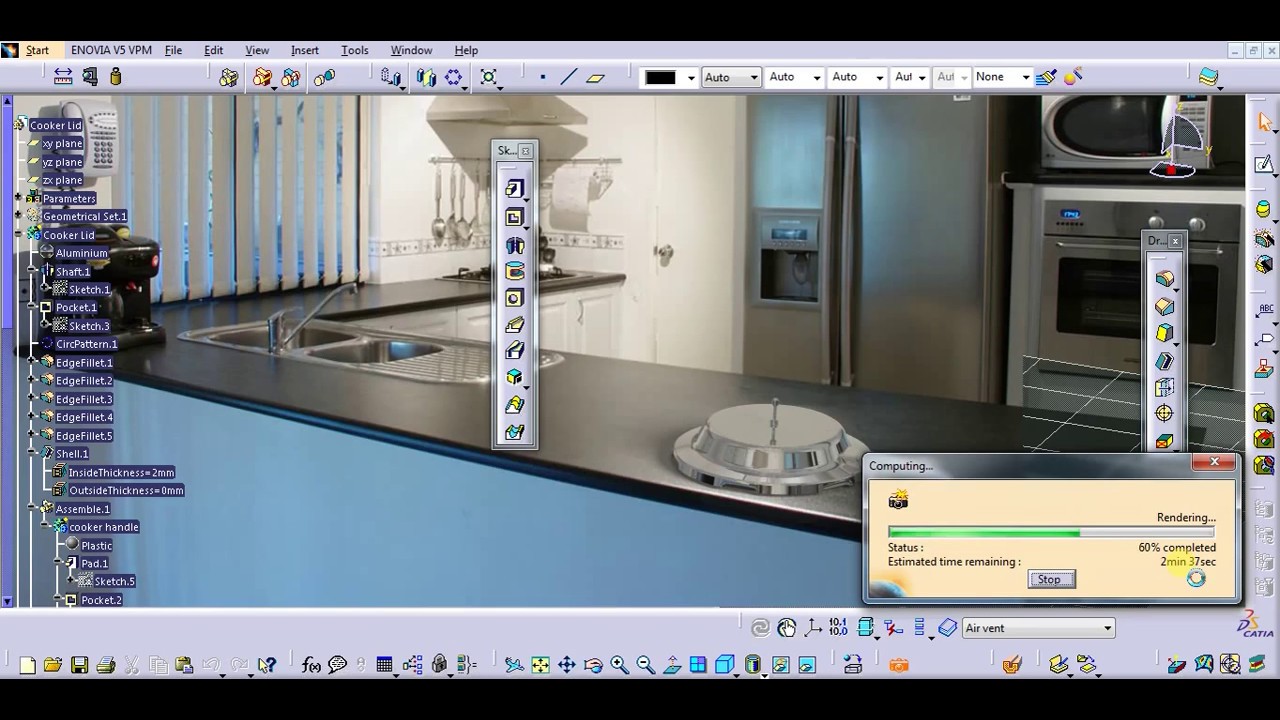Open the ENOVIA V5 VPM menu

111,50
